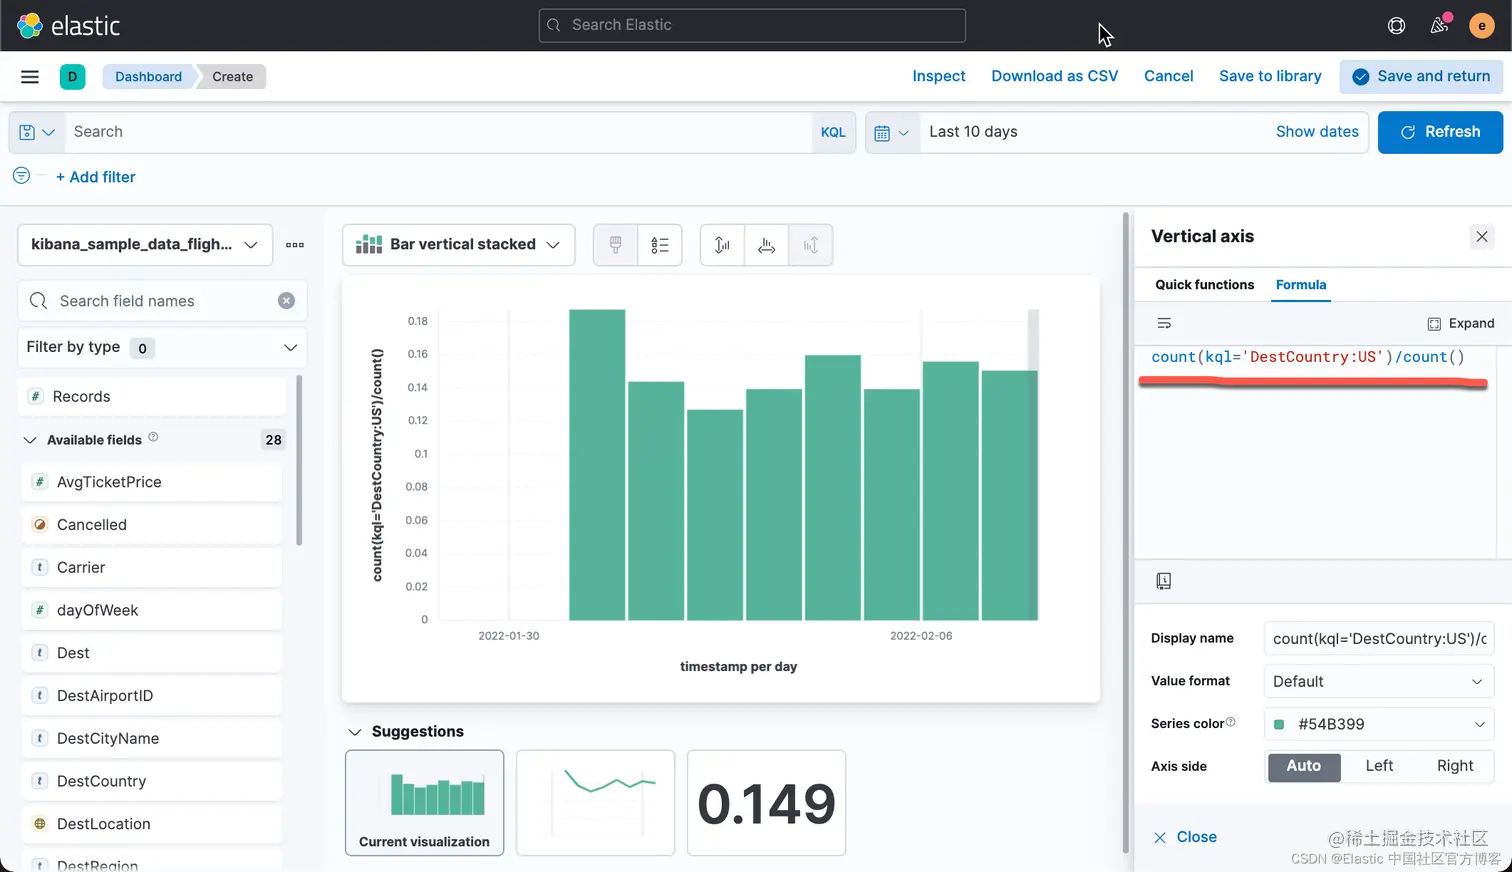This screenshot has width=1512, height=872.
Task: Click the newsfeed notification icon
Action: 1440,25
